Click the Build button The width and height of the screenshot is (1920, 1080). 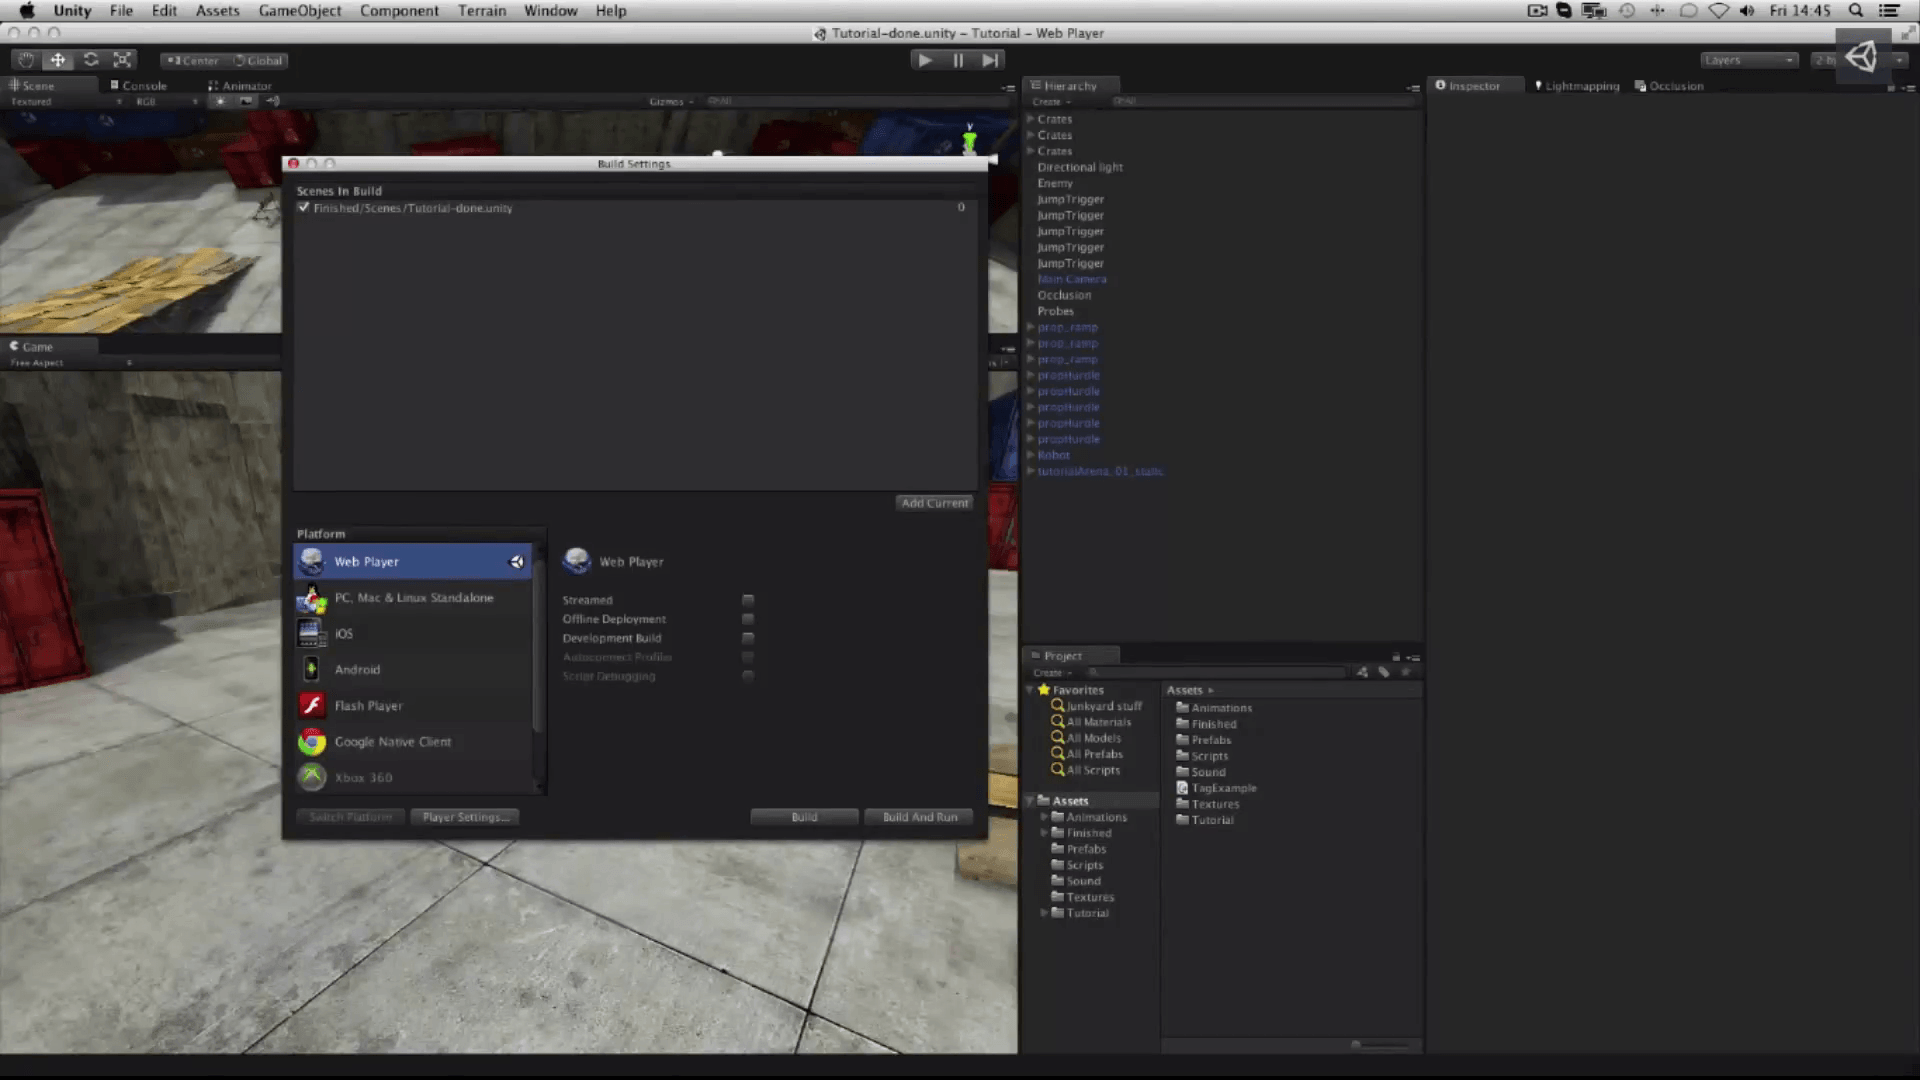(x=804, y=817)
